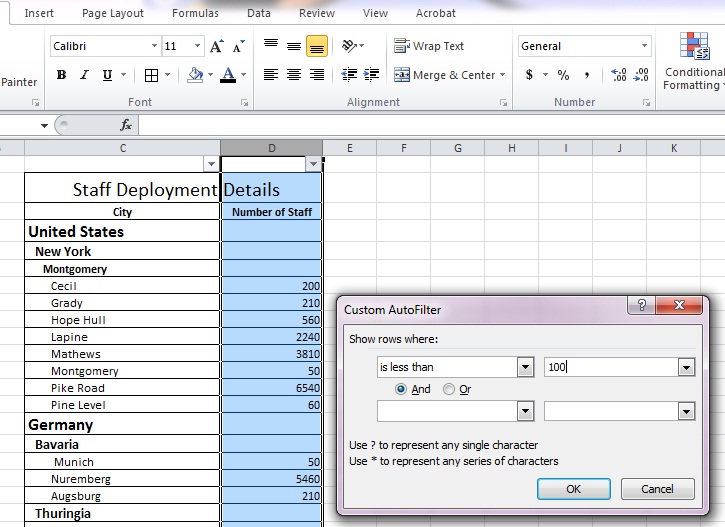This screenshot has height=527, width=725.
Task: Click the Decrease Font Size icon
Action: pyautogui.click(x=239, y=46)
